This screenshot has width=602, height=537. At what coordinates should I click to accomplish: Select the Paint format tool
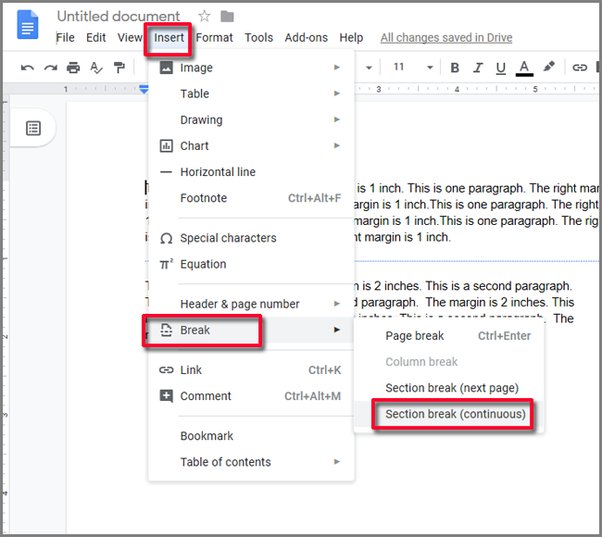119,68
